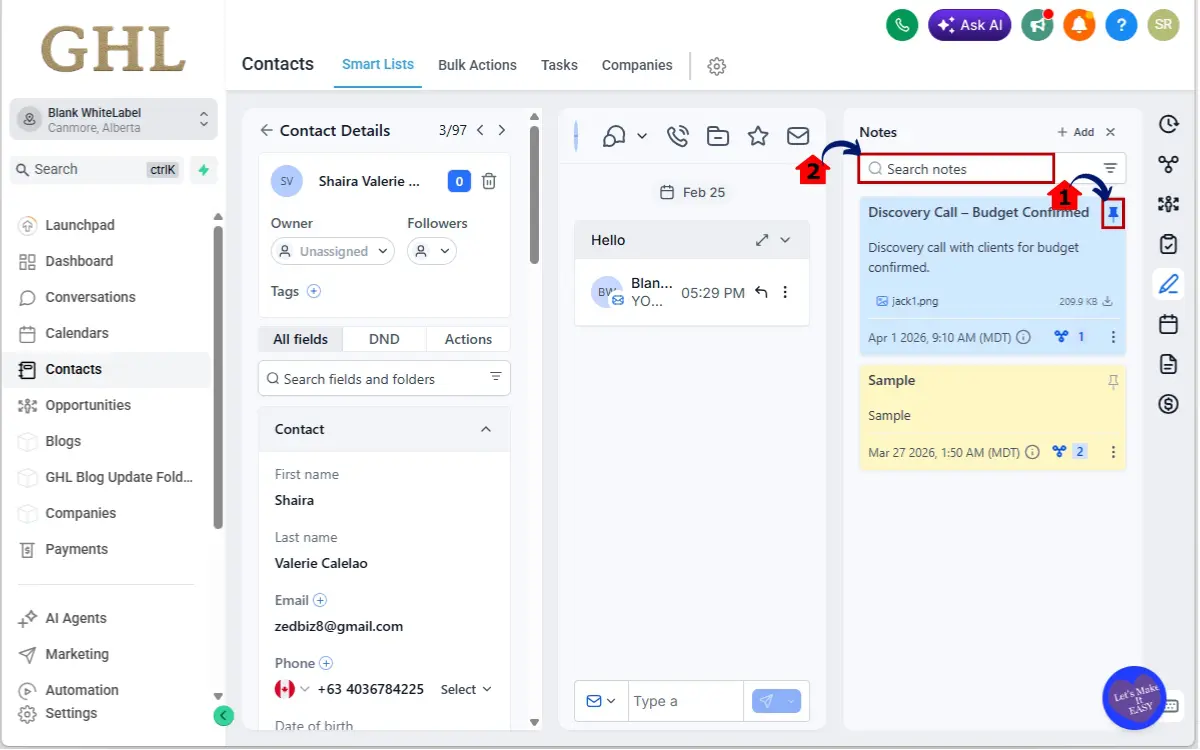Viewport: 1200px width, 750px height.
Task: Open the Owner Unassigned dropdown
Action: (x=333, y=252)
